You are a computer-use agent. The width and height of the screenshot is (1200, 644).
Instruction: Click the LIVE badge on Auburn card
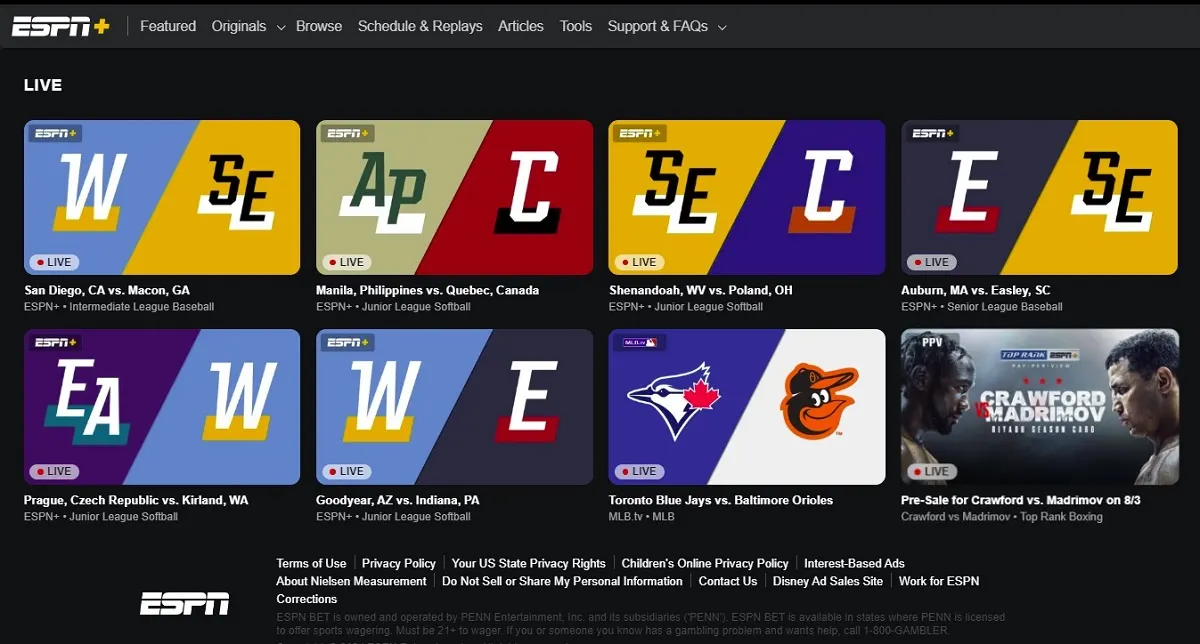click(932, 262)
